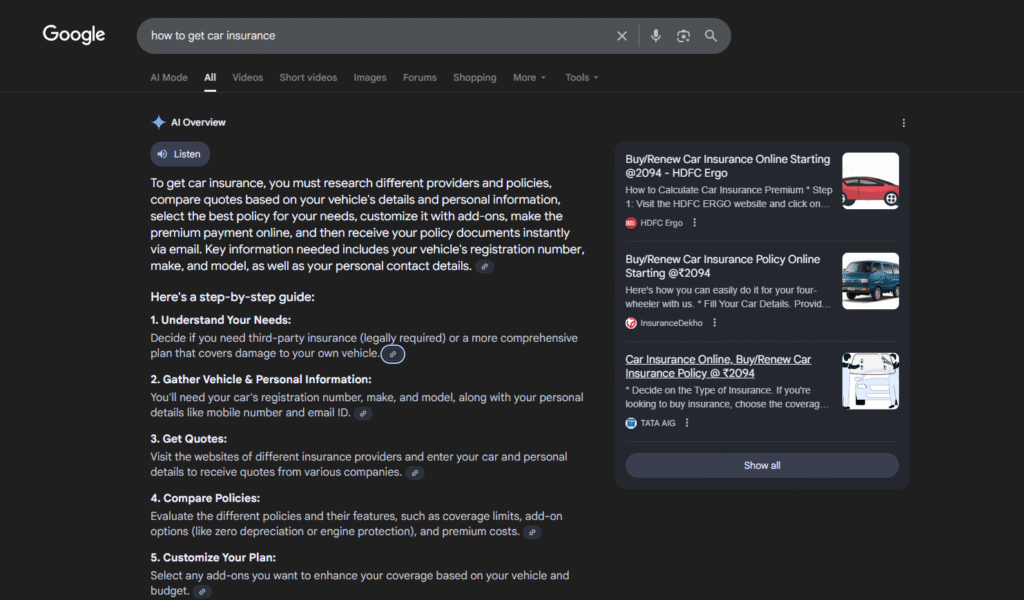The height and width of the screenshot is (600, 1024).
Task: Open Google Lens image search
Action: (683, 36)
